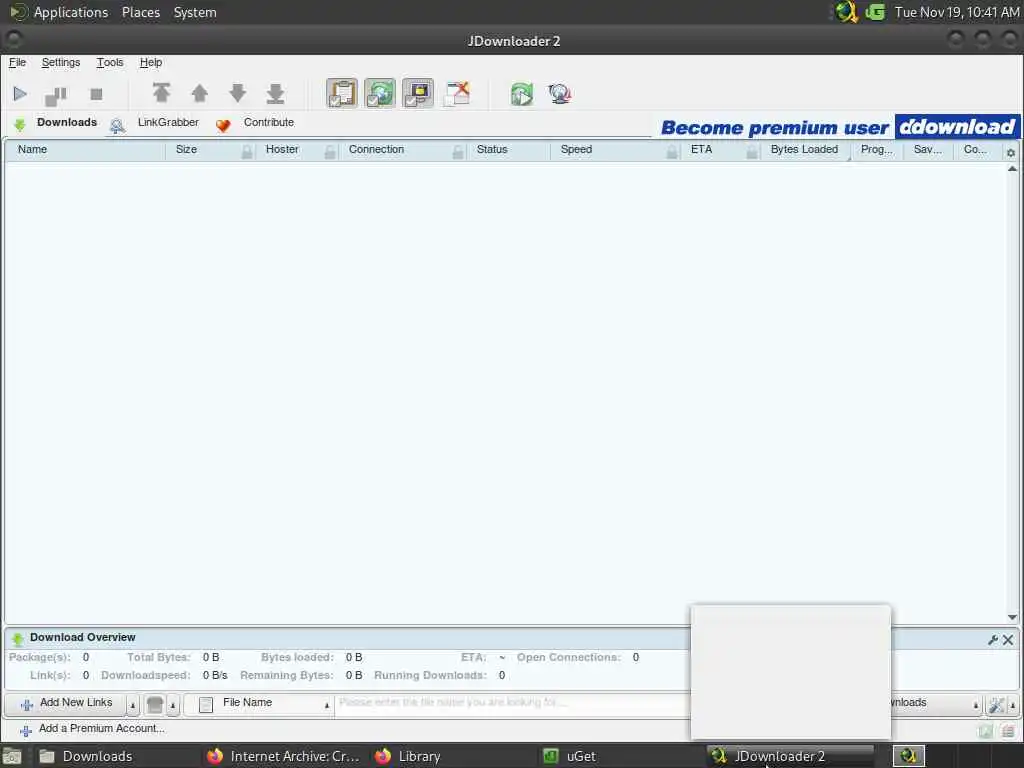Screen dimensions: 1024x768
Task: Click JDownloader tray icon in top panel
Action: click(x=847, y=12)
